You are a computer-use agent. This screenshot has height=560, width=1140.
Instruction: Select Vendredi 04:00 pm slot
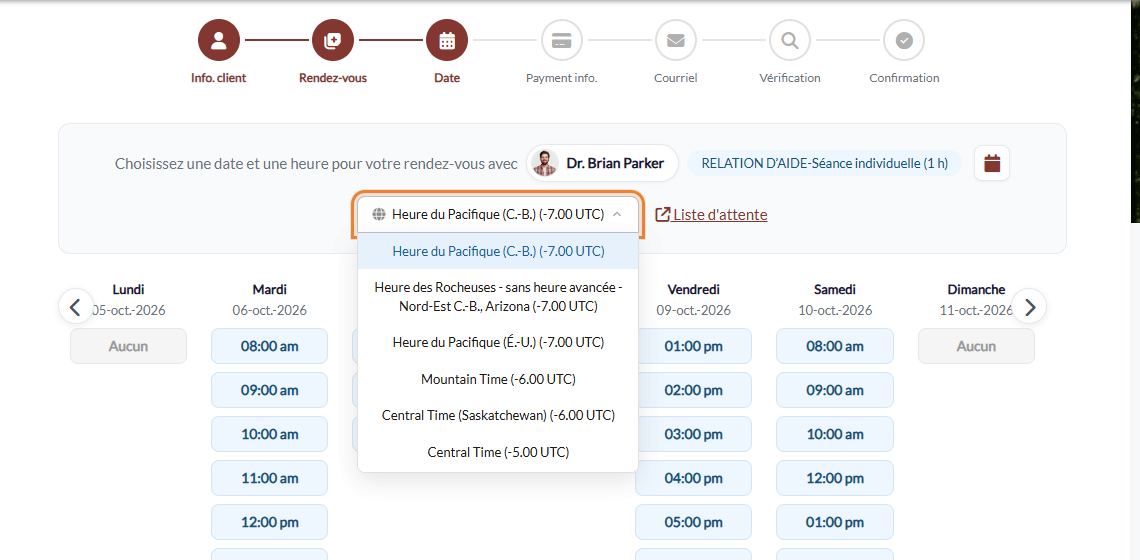[694, 479]
